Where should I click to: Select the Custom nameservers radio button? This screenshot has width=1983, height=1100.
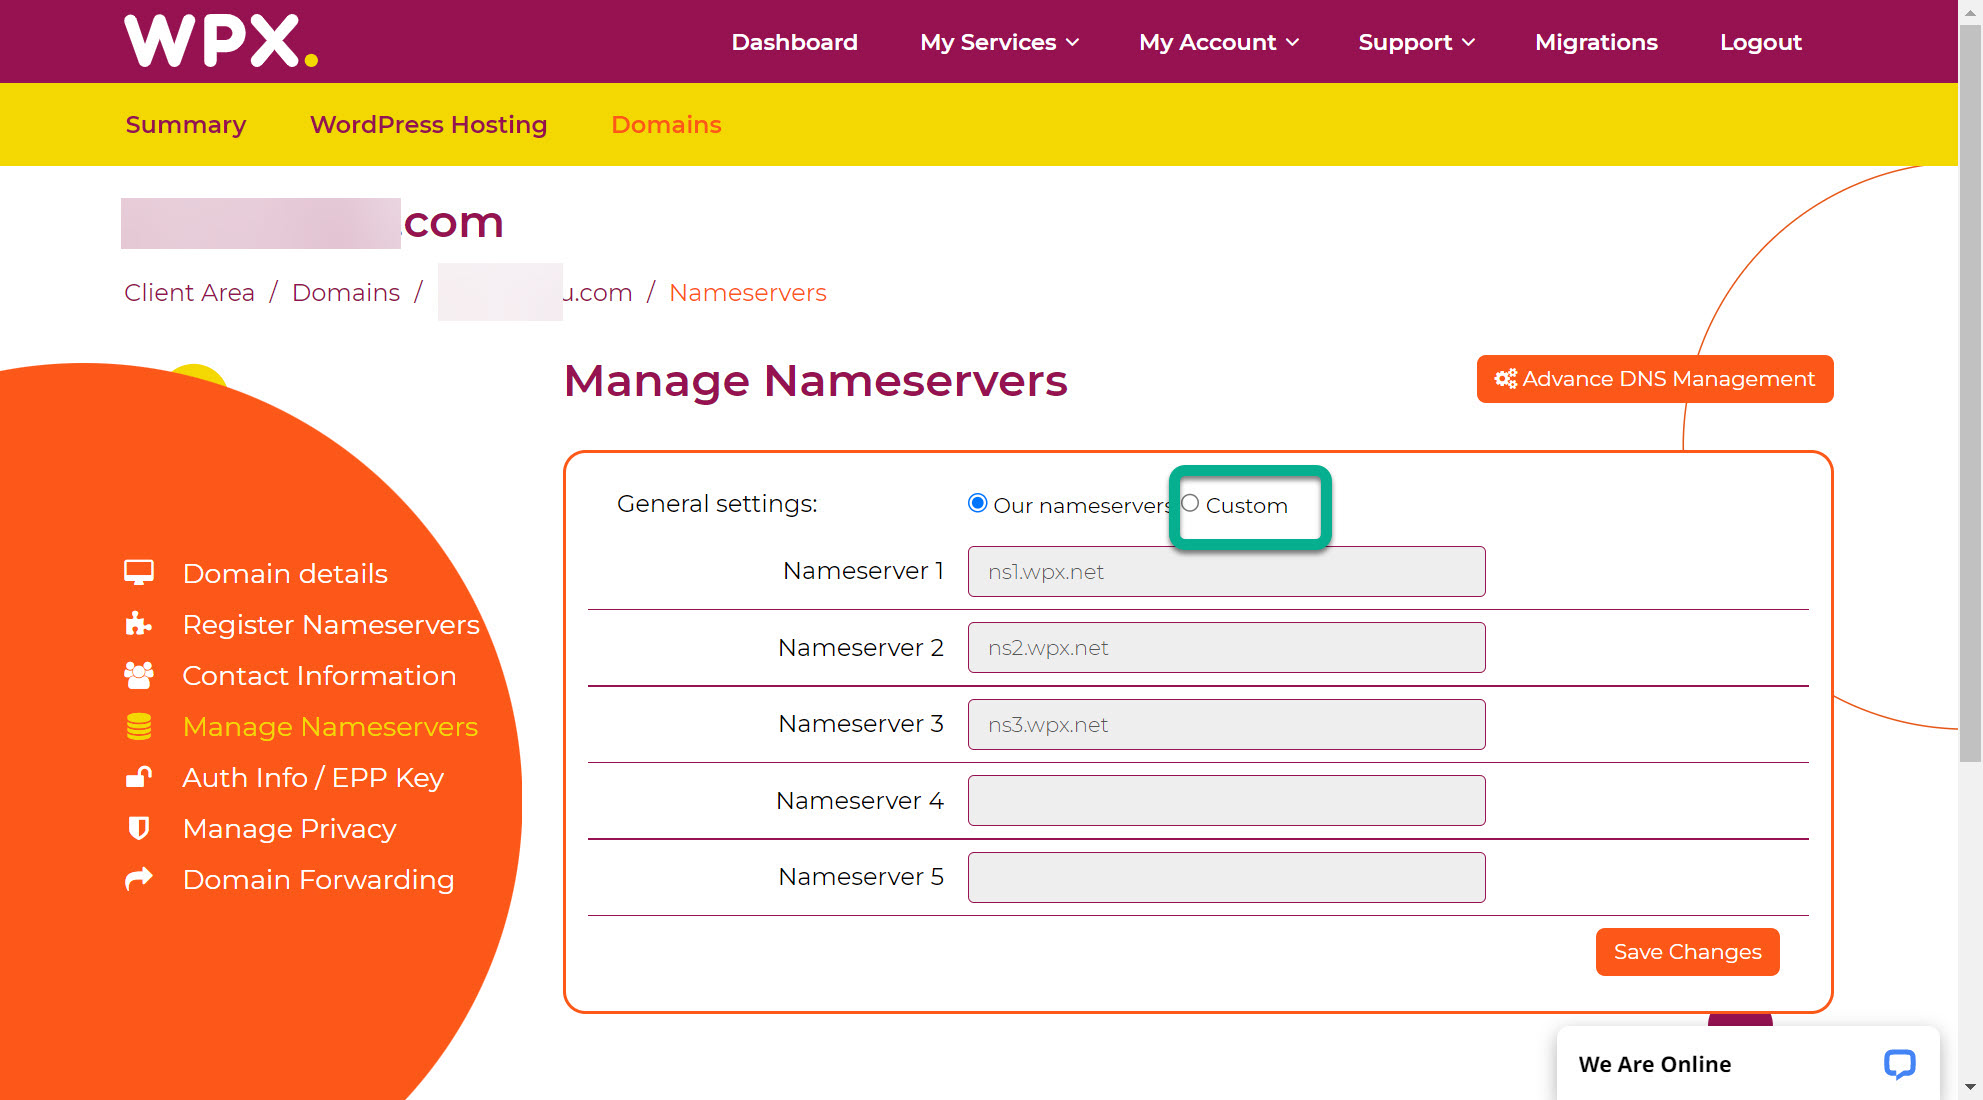[1190, 503]
